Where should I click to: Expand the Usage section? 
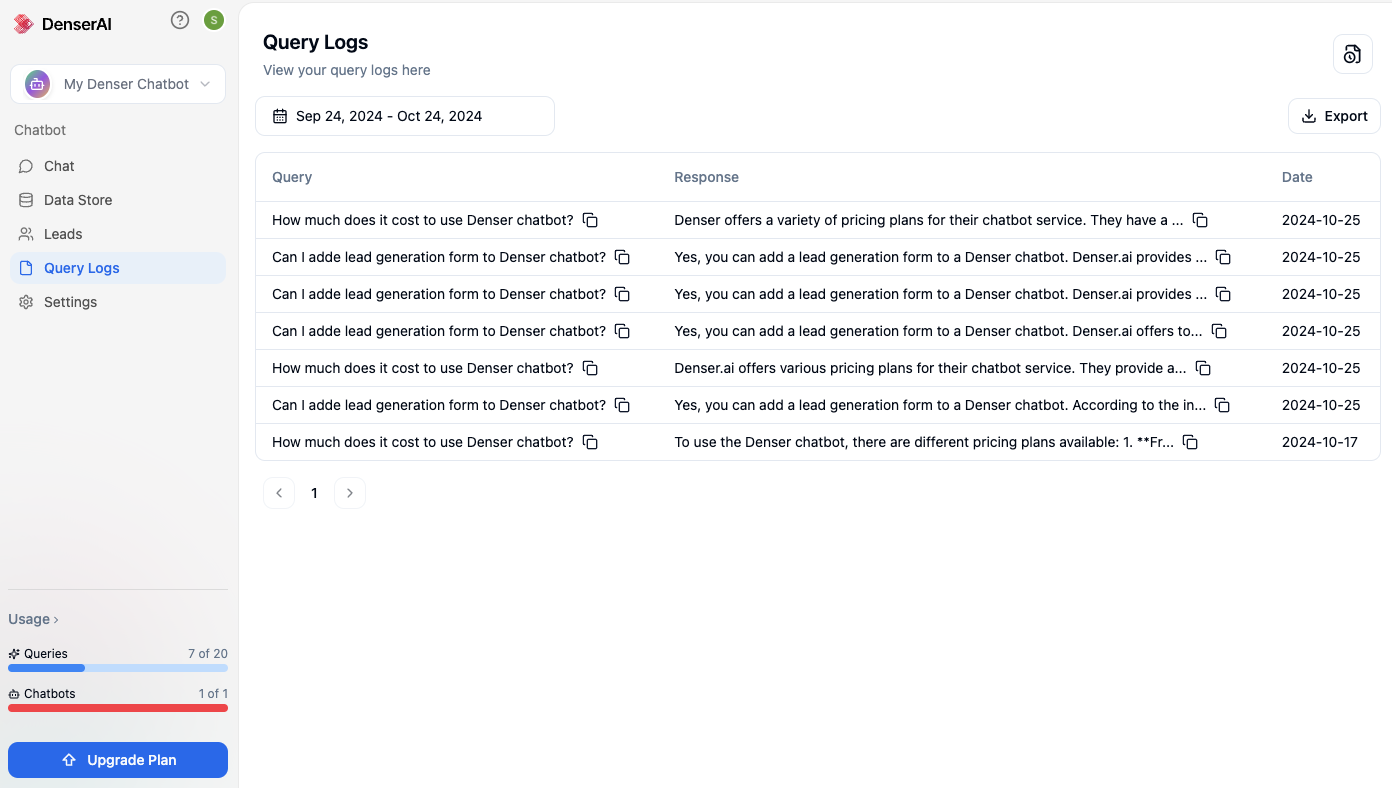33,618
